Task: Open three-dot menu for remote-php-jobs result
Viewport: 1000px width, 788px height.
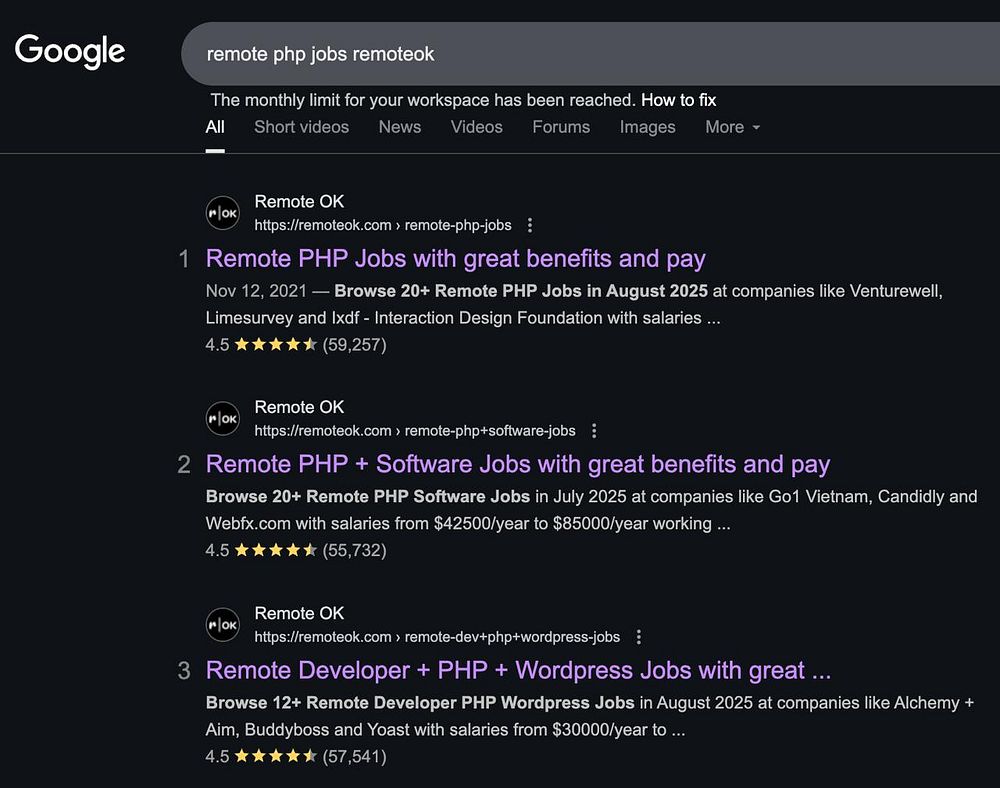Action: pos(530,225)
